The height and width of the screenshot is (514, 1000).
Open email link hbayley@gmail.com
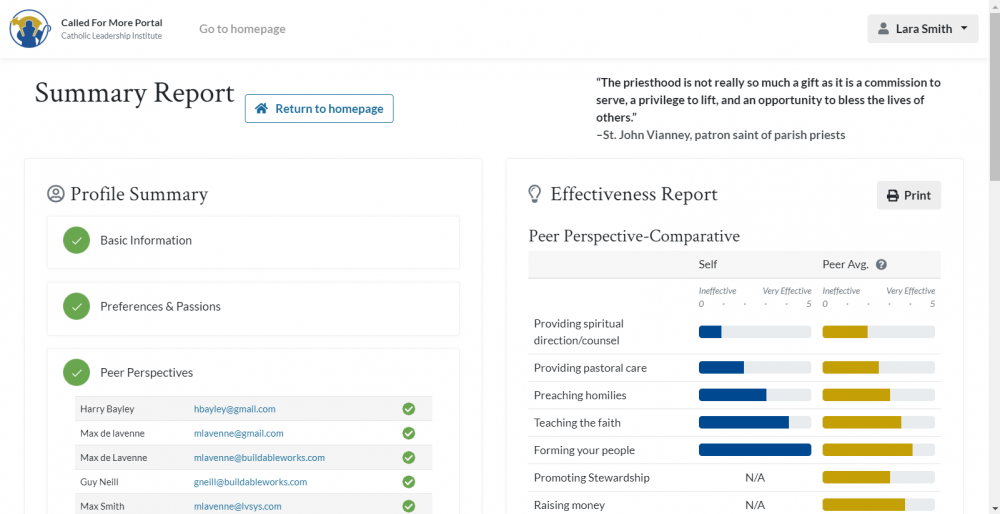(235, 409)
